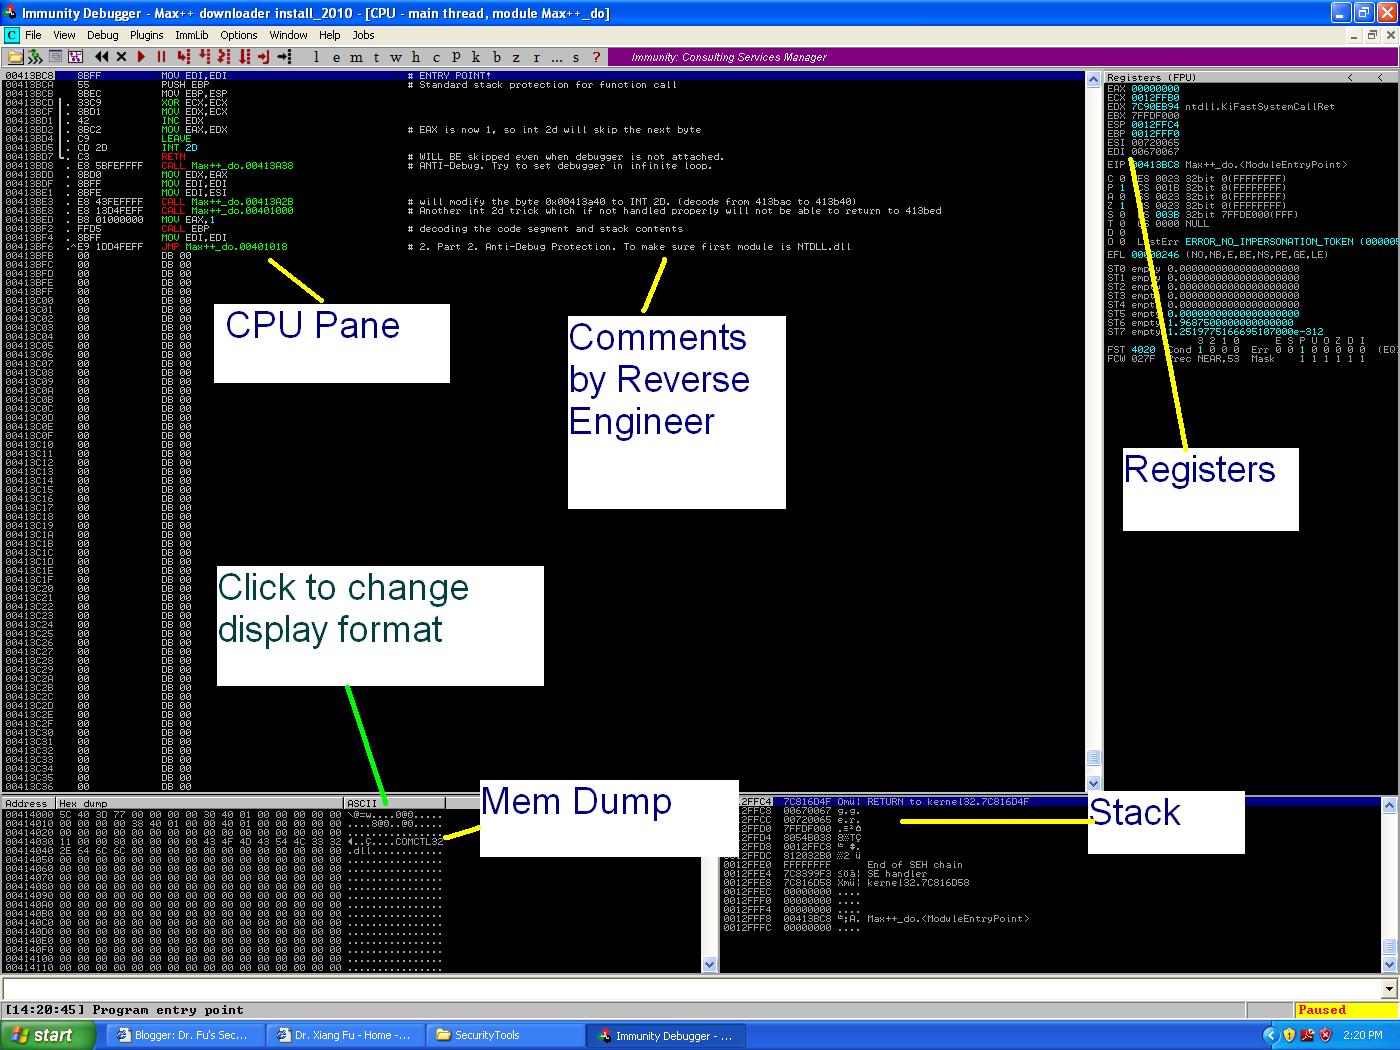
Task: Select the Z zero flag value
Action: (x=1122, y=206)
